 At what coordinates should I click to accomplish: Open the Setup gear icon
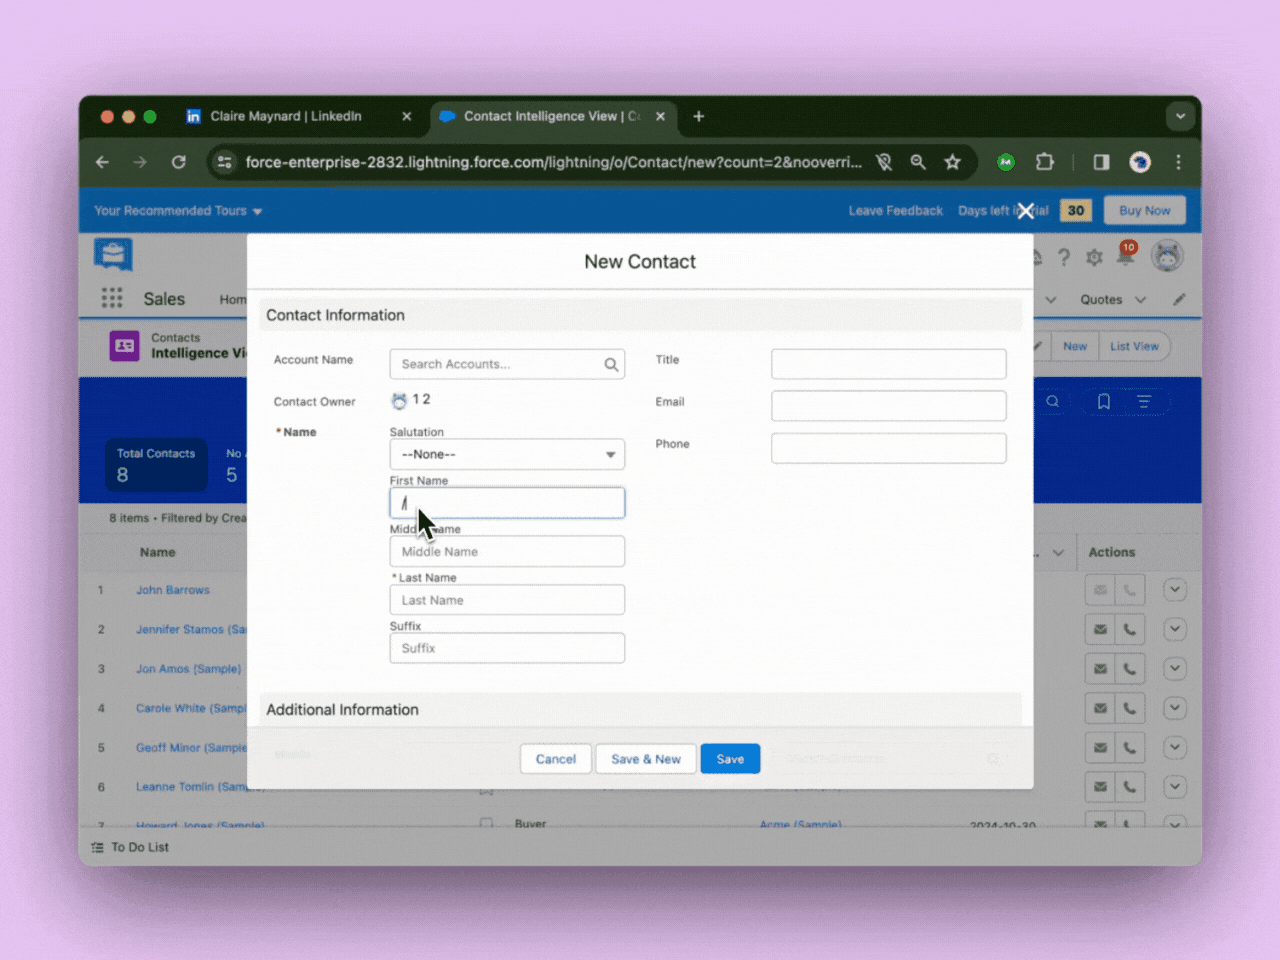click(1094, 257)
